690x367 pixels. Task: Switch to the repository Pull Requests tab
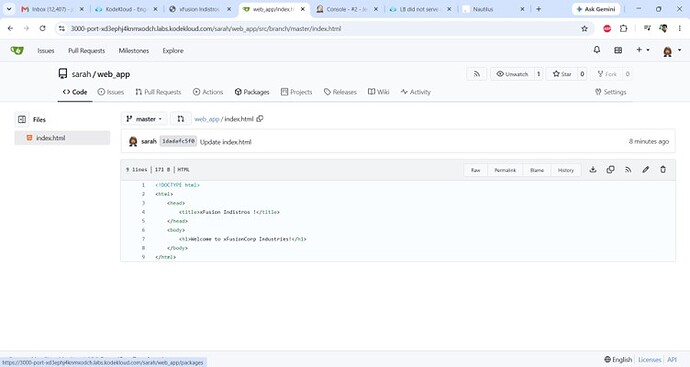[158, 92]
